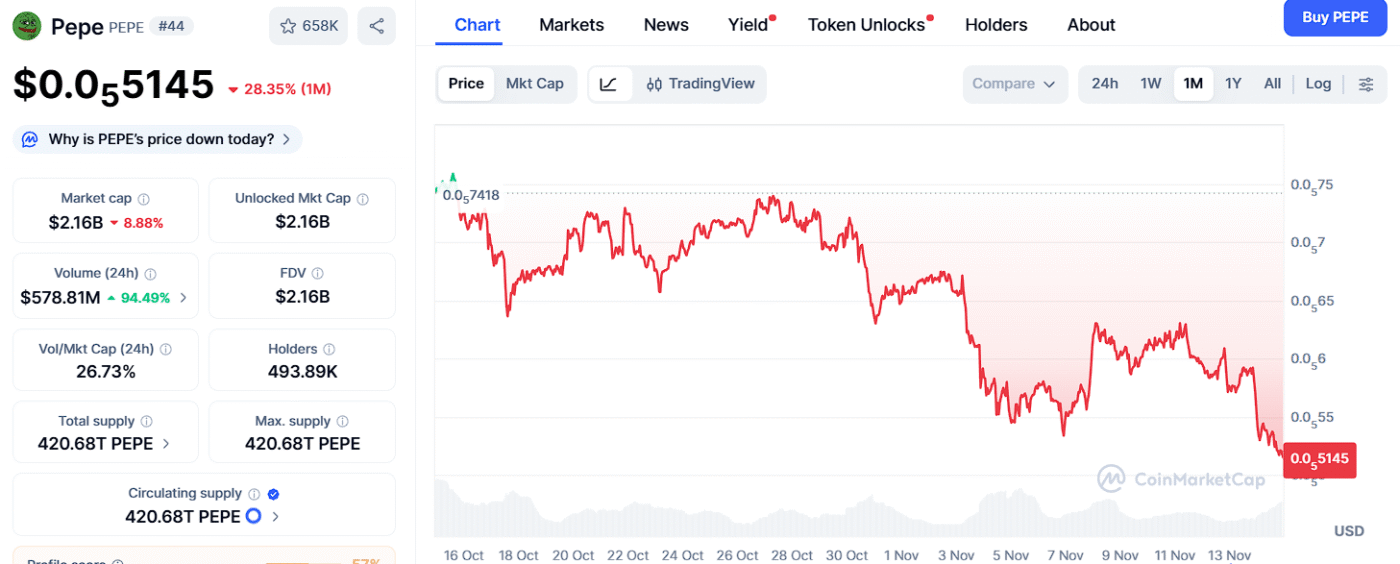Expand Volume (24h) details arrow
The image size is (1400, 564).
point(183,297)
